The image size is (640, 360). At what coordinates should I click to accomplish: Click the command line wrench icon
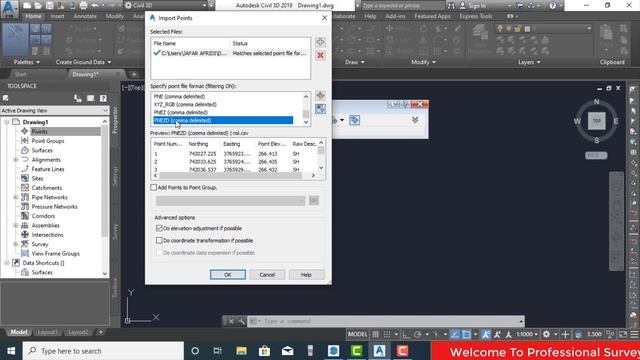[x=242, y=321]
